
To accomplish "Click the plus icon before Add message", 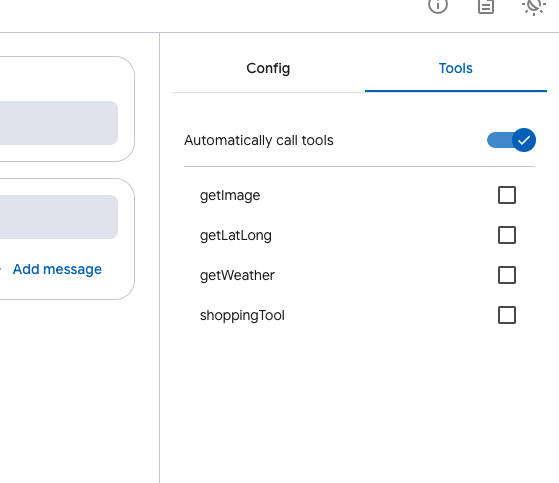I will (x=1, y=269).
